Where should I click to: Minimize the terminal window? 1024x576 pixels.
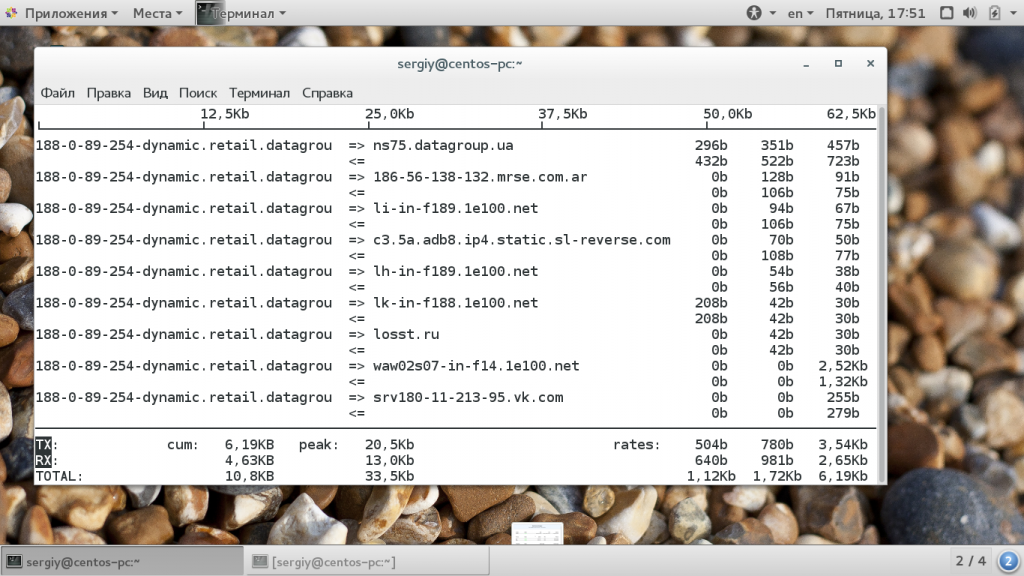tap(806, 63)
